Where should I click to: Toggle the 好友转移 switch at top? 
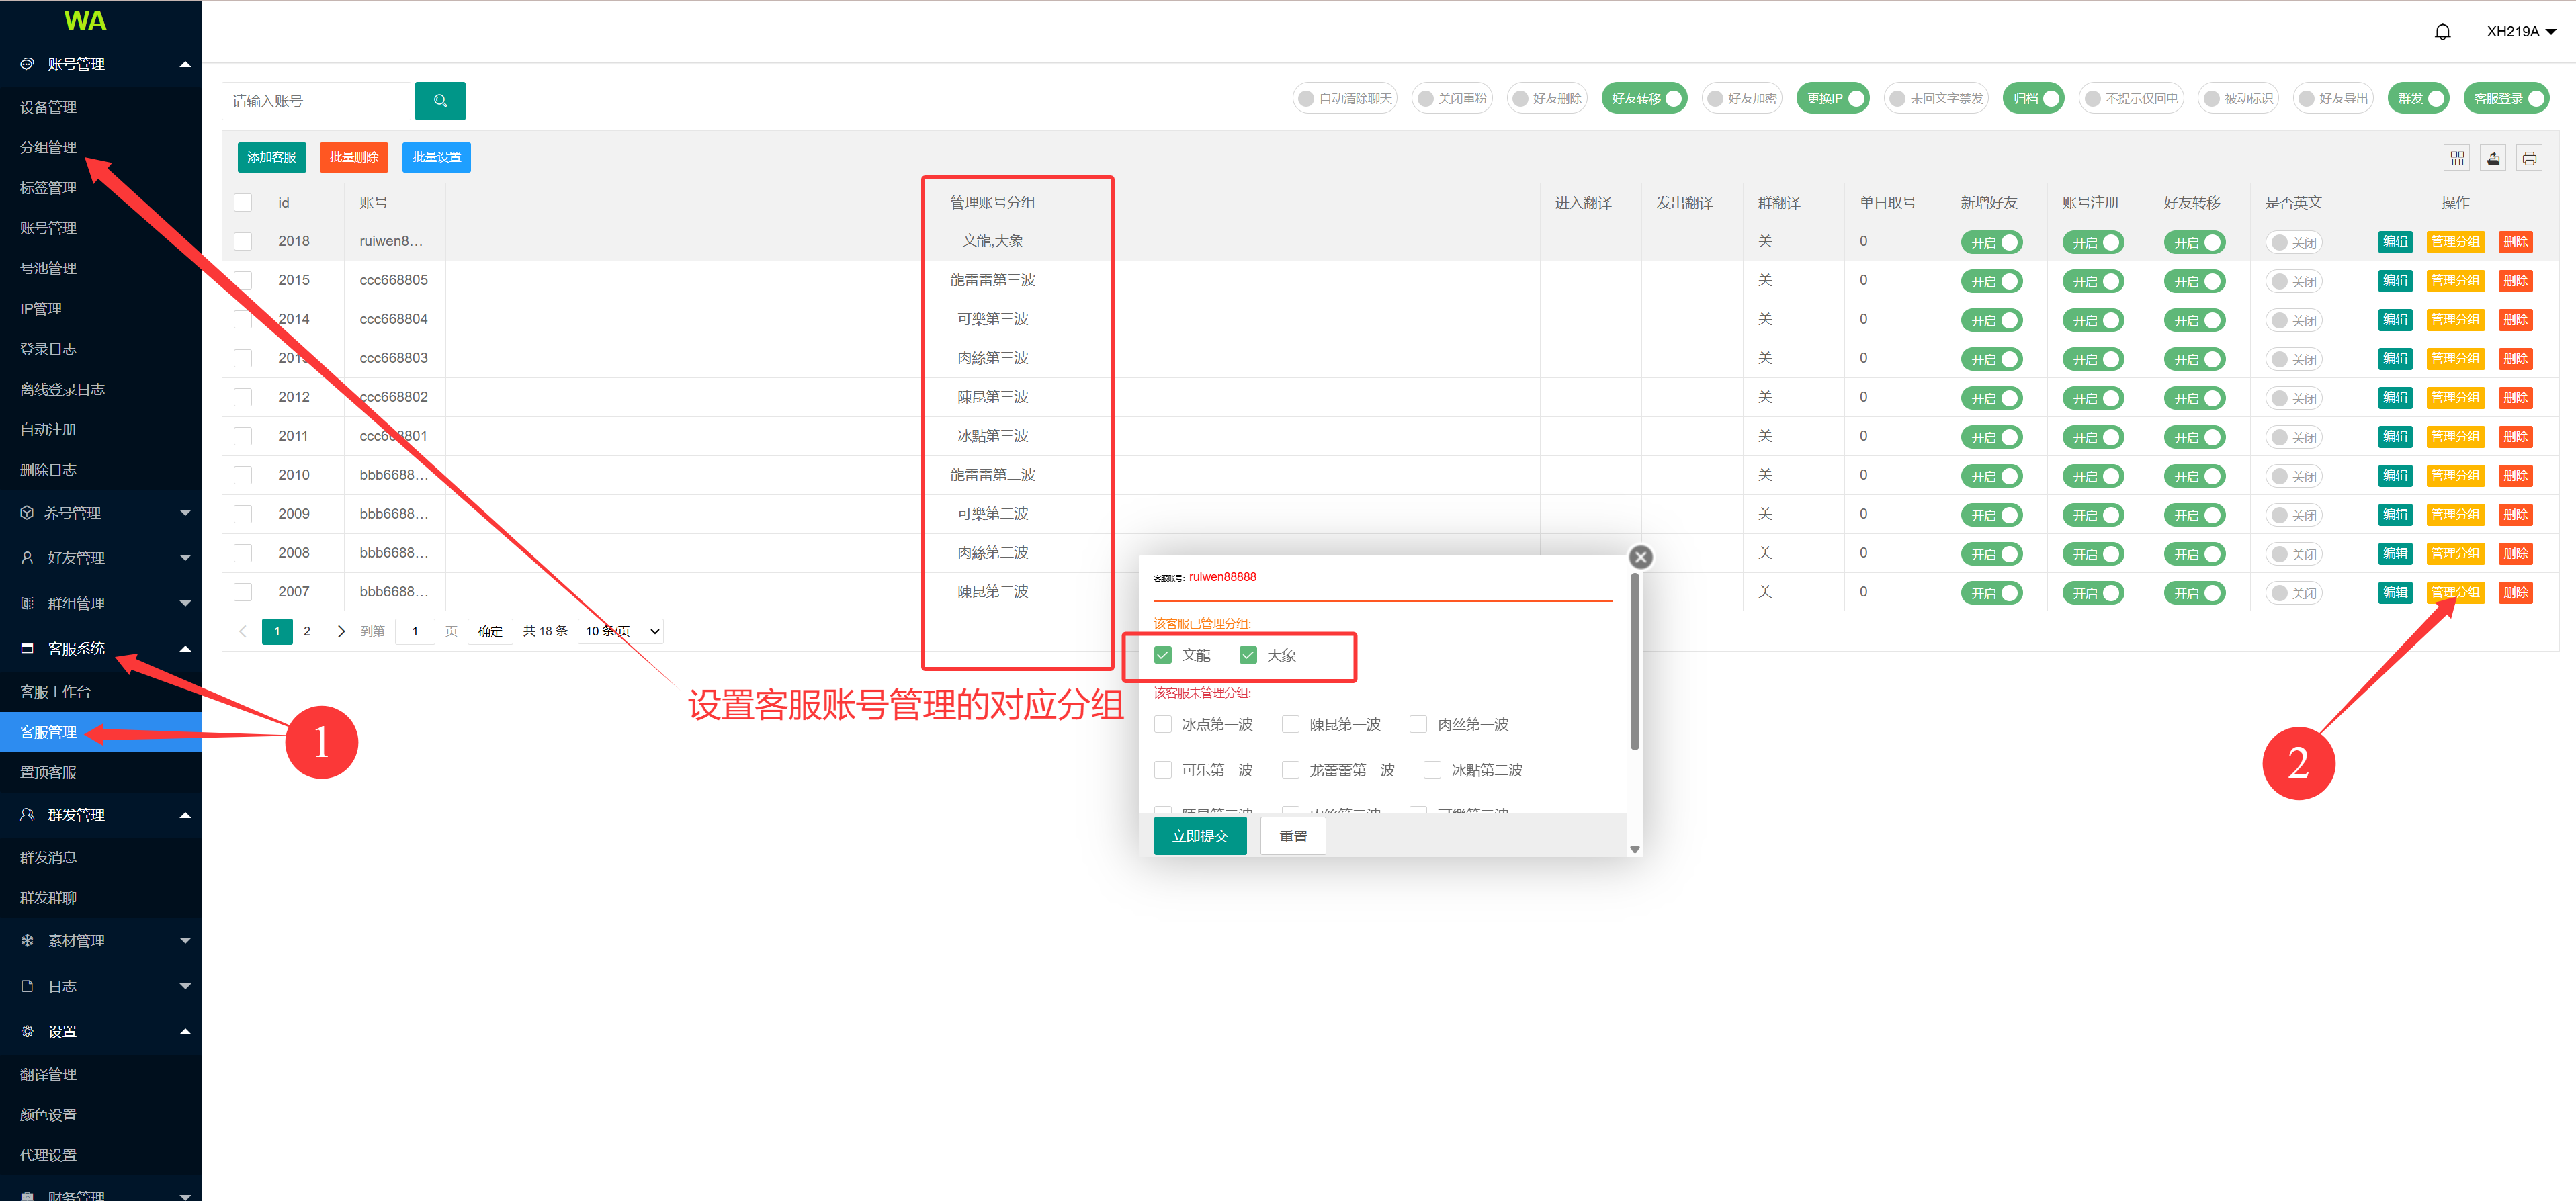(x=1645, y=98)
